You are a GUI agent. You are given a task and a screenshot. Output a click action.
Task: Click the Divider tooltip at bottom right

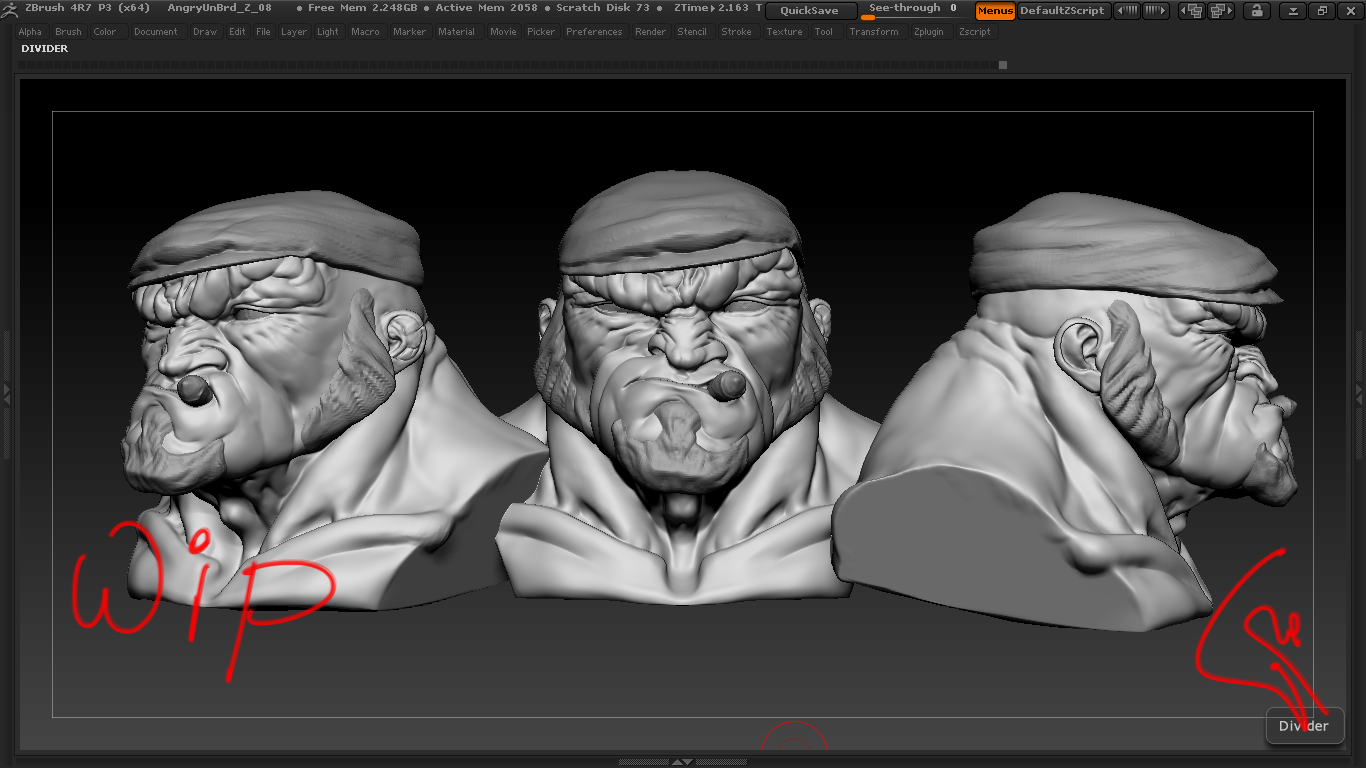point(1304,726)
